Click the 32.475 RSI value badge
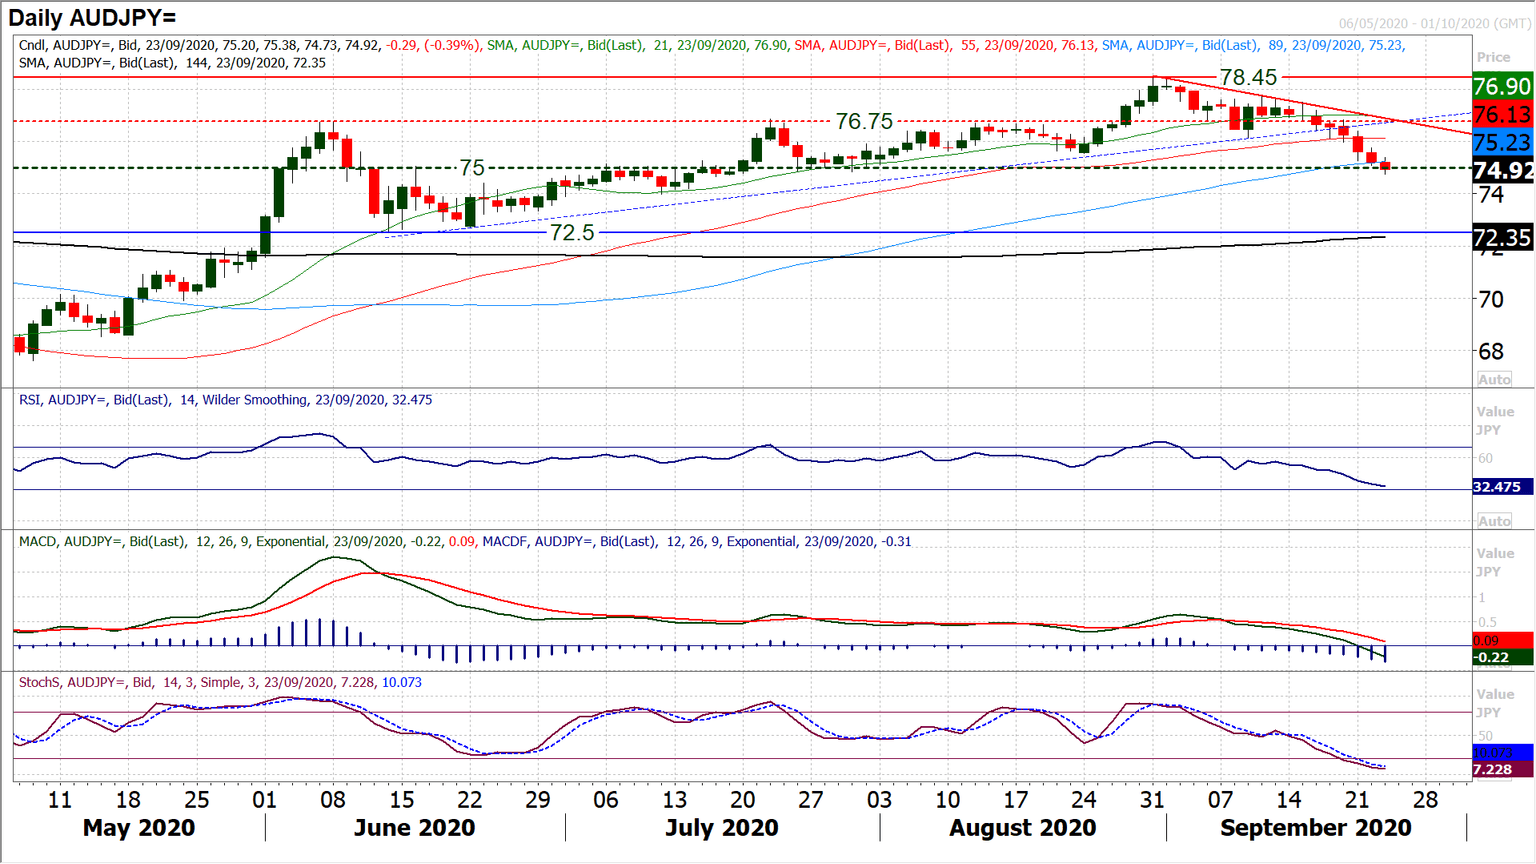Viewport: 1536px width, 864px height. coord(1496,484)
